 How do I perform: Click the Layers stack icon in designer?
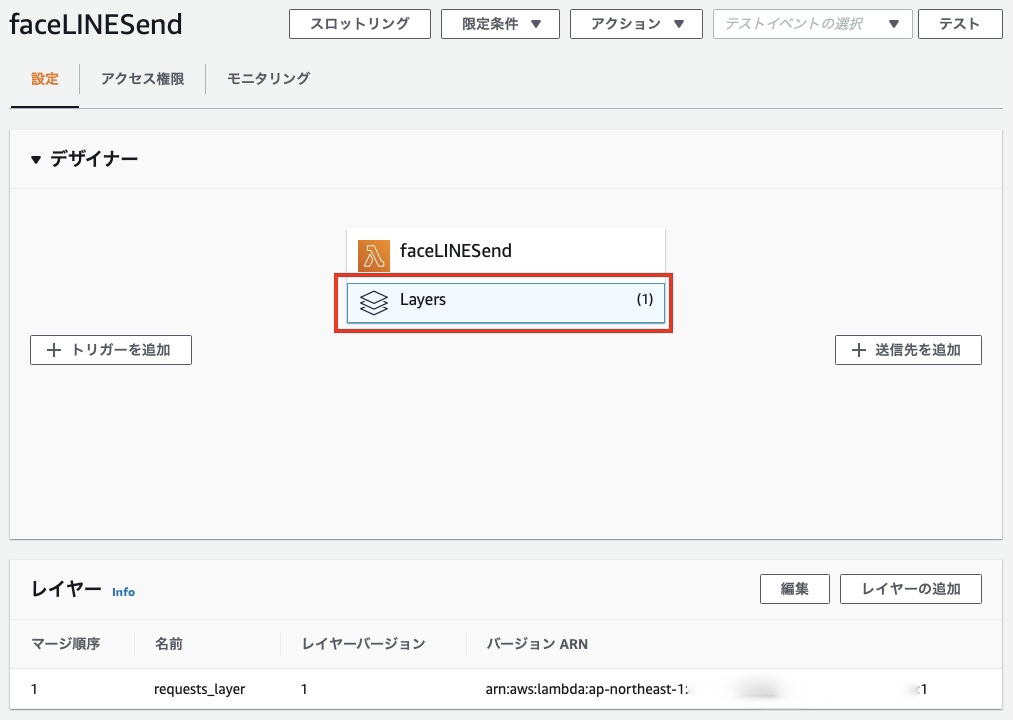pyautogui.click(x=373, y=302)
